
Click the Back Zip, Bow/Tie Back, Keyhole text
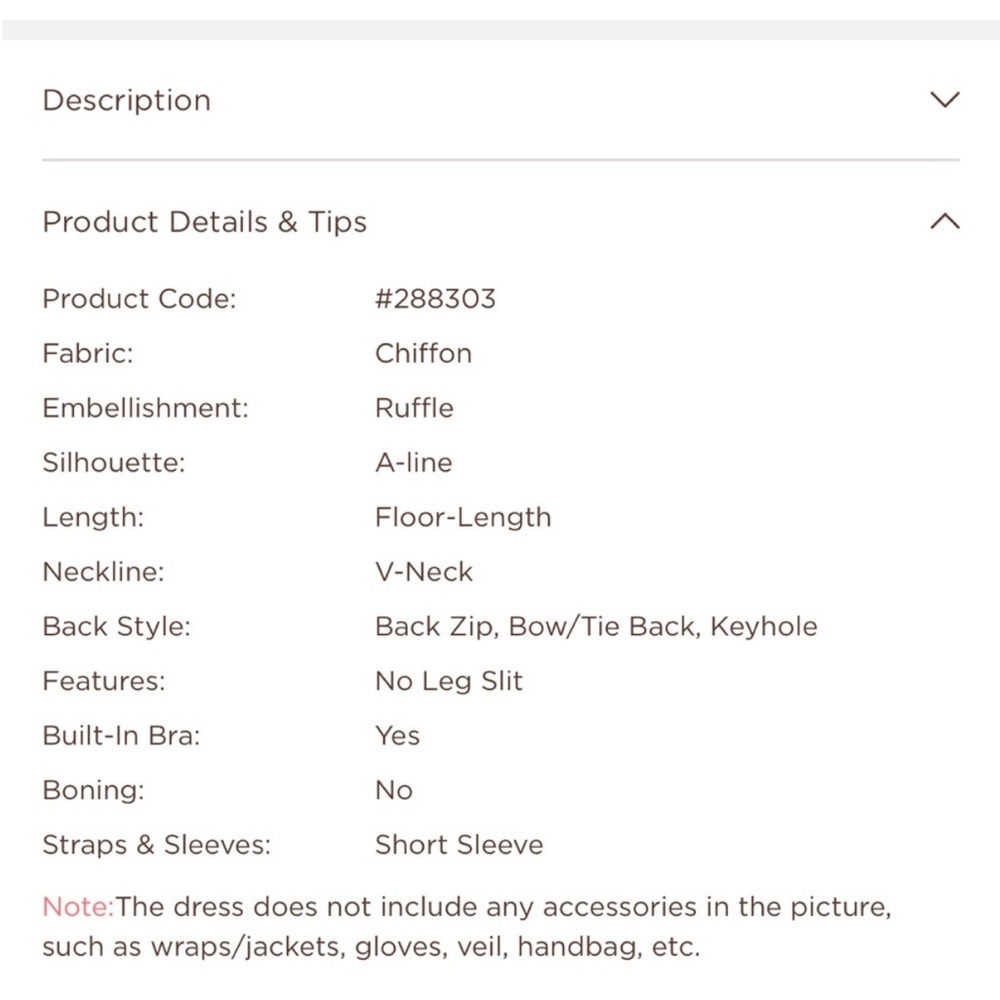596,627
